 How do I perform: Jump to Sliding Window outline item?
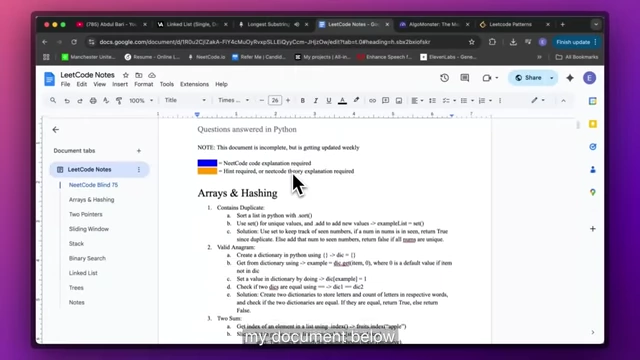click(89, 229)
